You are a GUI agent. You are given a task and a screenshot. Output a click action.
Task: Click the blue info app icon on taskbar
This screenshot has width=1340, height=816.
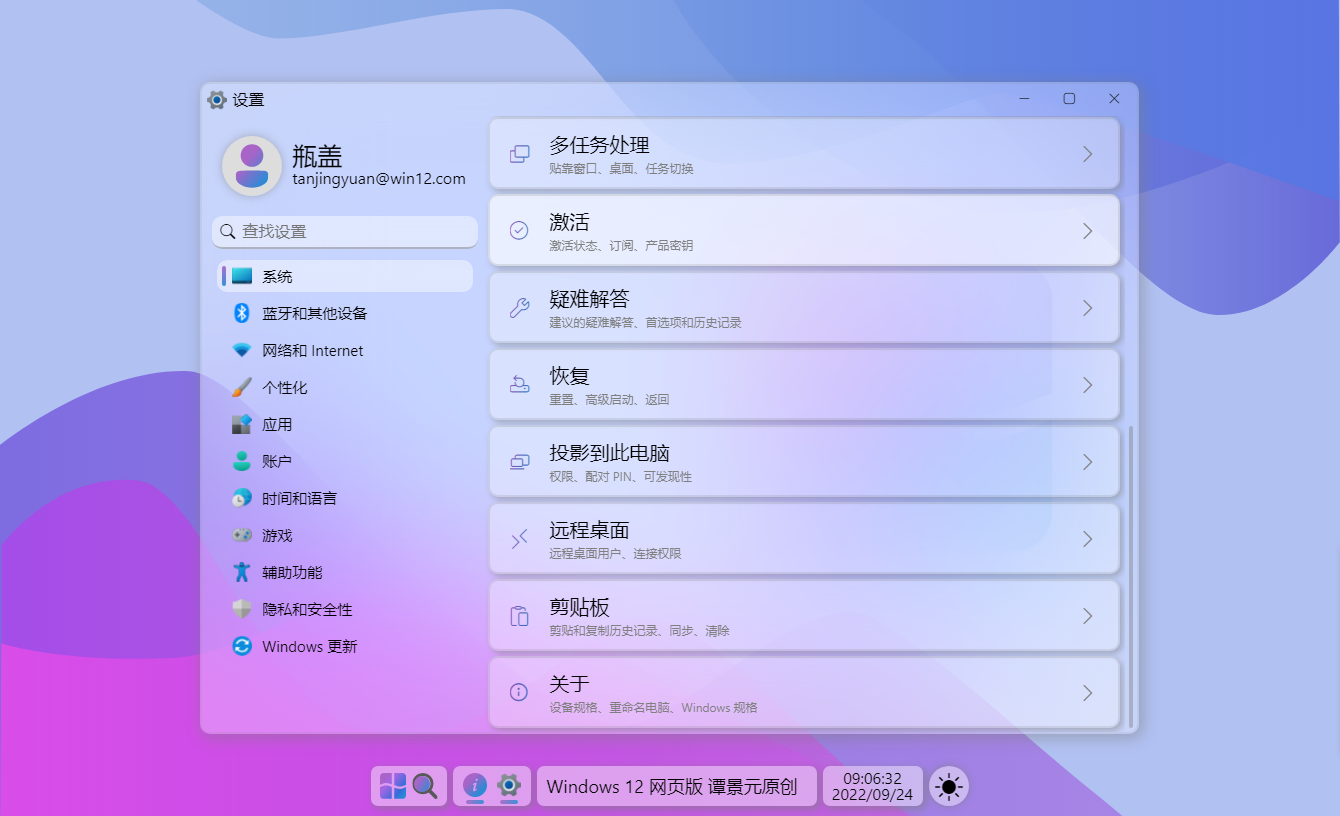(x=475, y=786)
